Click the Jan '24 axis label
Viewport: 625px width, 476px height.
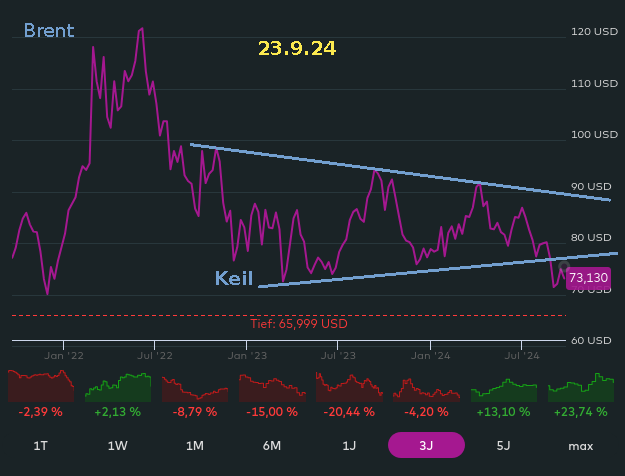pyautogui.click(x=430, y=356)
